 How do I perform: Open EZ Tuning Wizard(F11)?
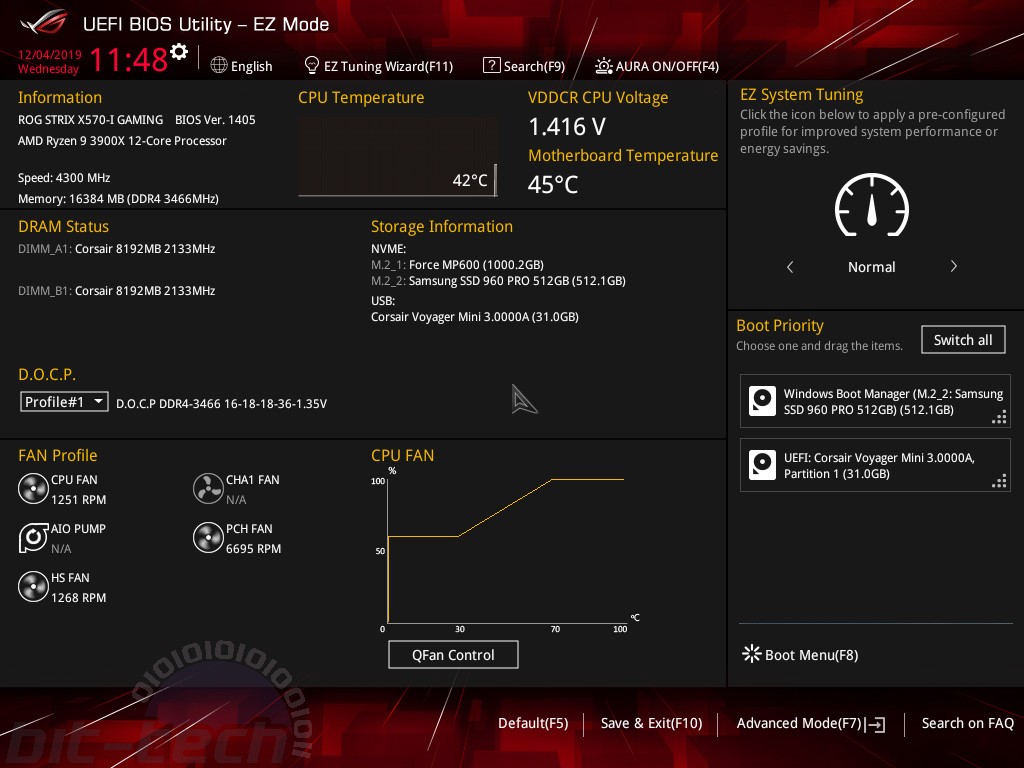379,66
